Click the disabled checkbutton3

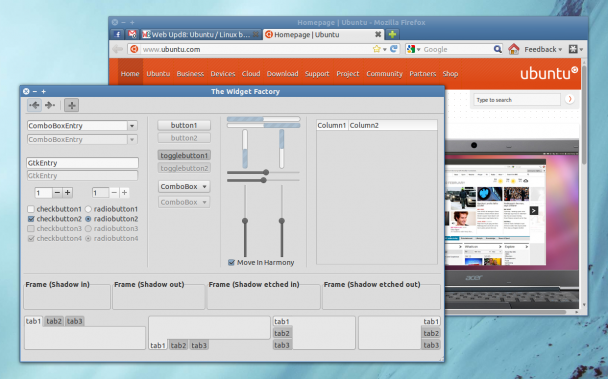(31, 228)
